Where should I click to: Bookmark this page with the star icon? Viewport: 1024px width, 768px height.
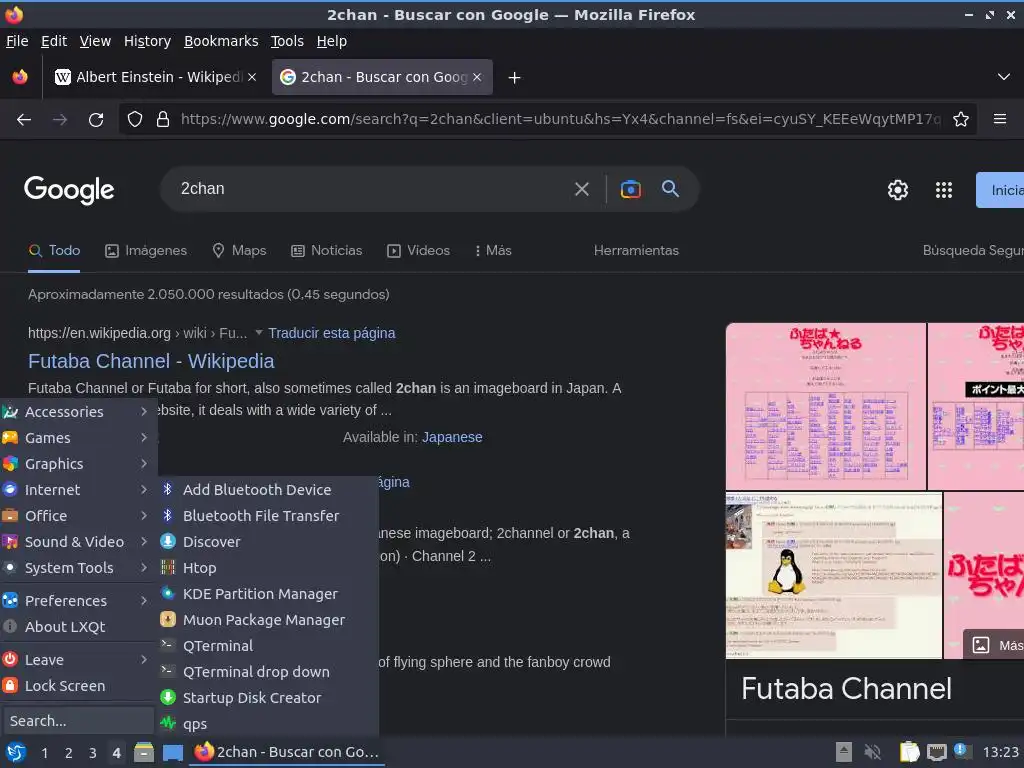pos(961,120)
